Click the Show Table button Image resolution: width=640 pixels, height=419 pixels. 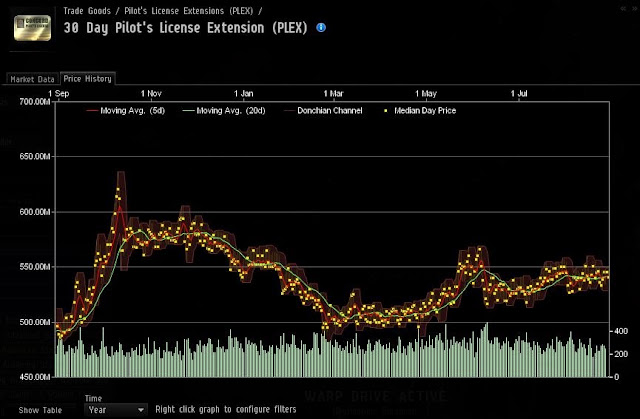tap(40, 410)
